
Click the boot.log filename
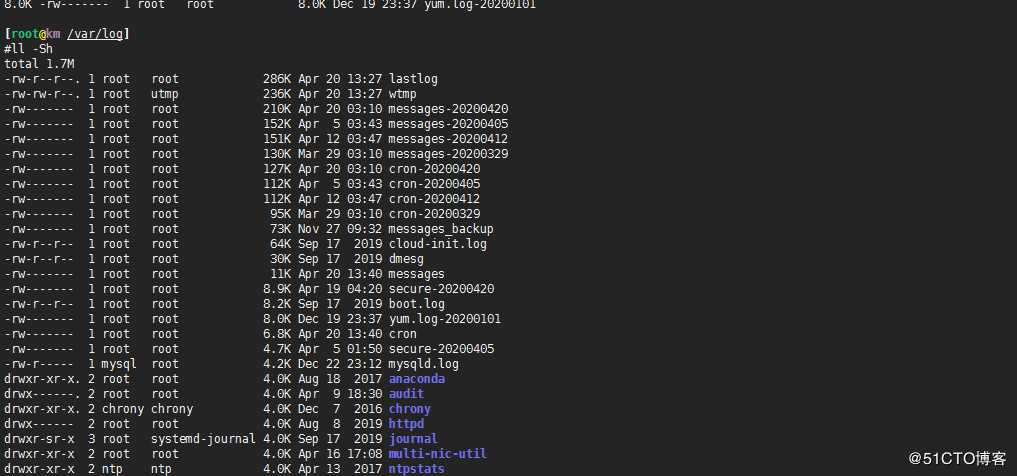(x=416, y=304)
